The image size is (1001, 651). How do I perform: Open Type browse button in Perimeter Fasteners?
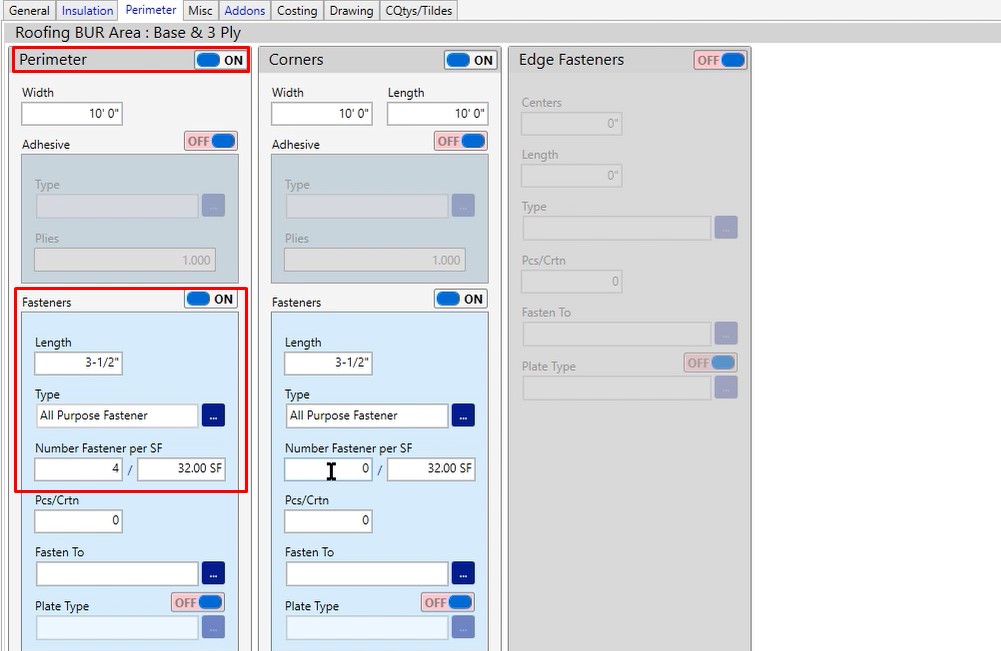[x=213, y=415]
